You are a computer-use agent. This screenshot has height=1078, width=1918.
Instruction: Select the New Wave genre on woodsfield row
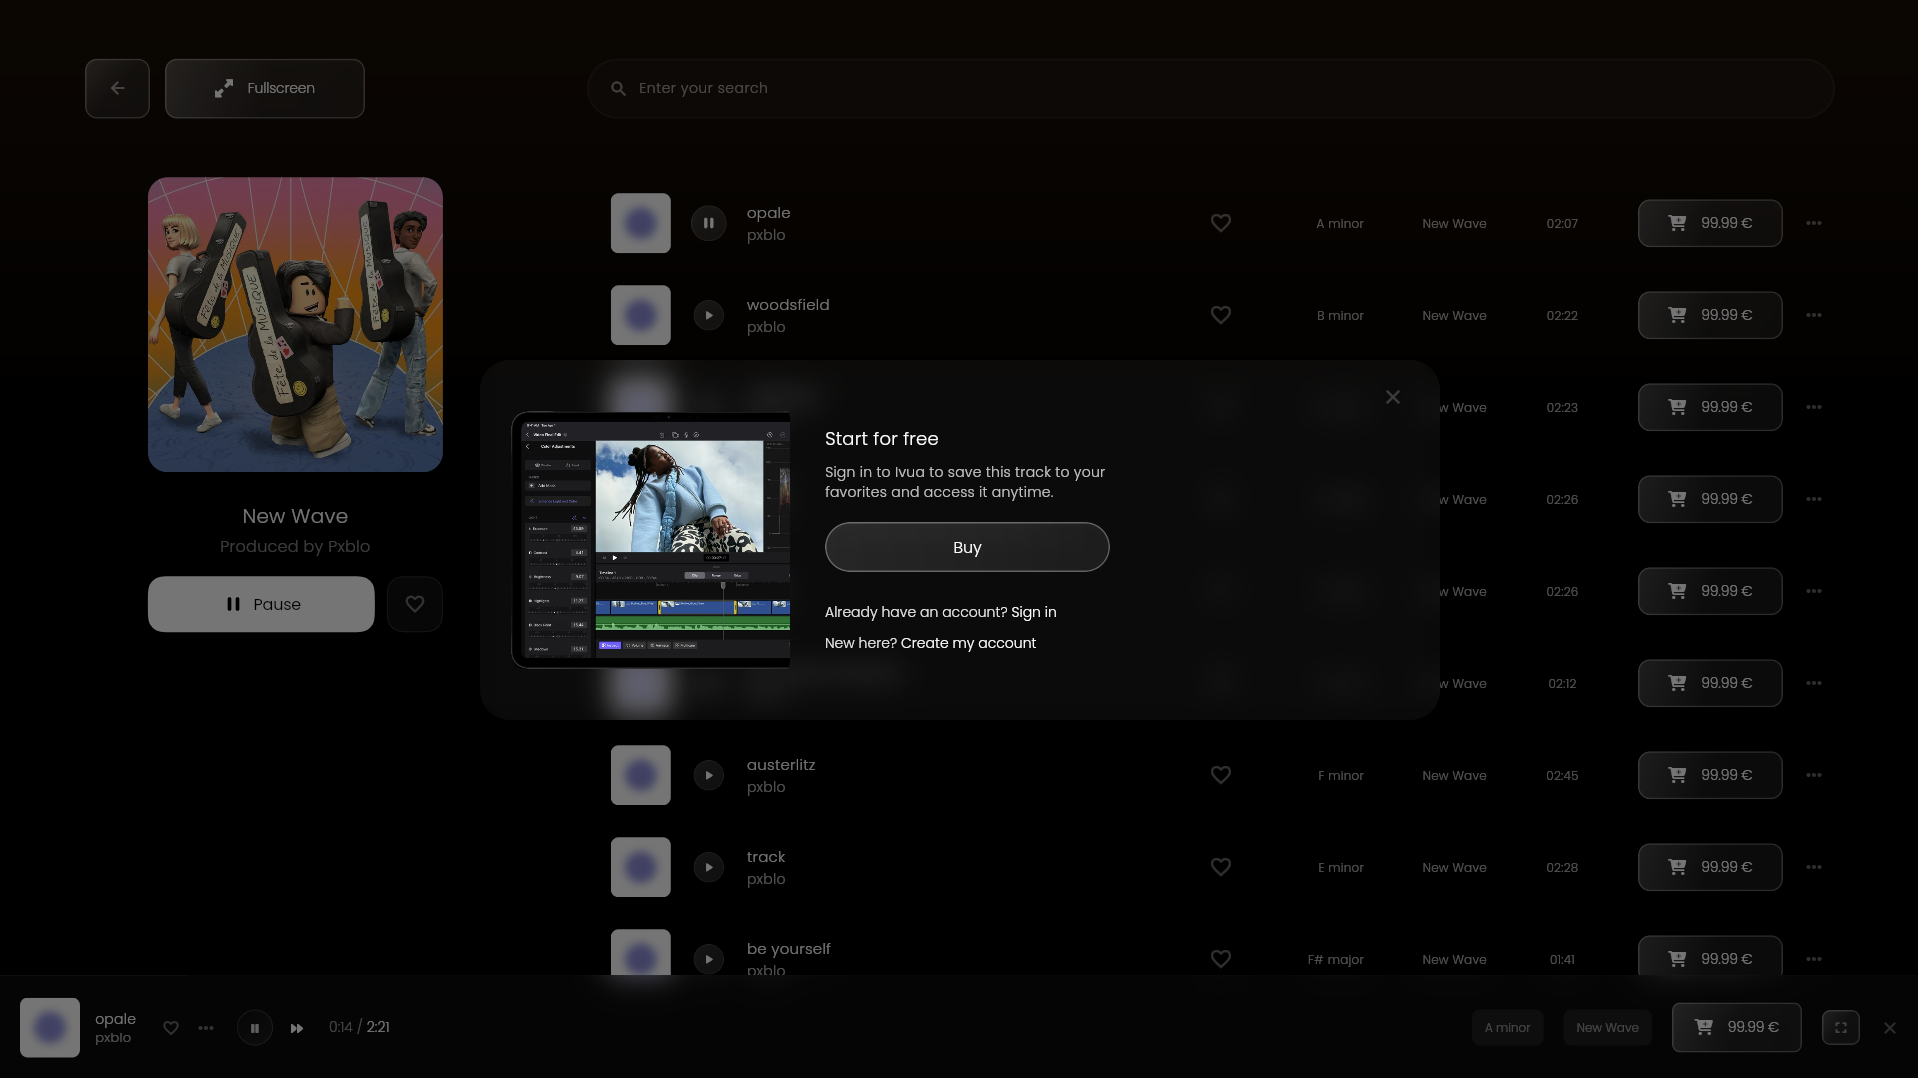[1454, 315]
